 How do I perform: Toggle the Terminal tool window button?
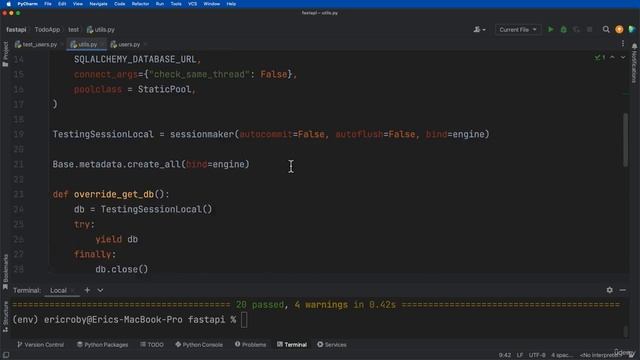pyautogui.click(x=292, y=344)
